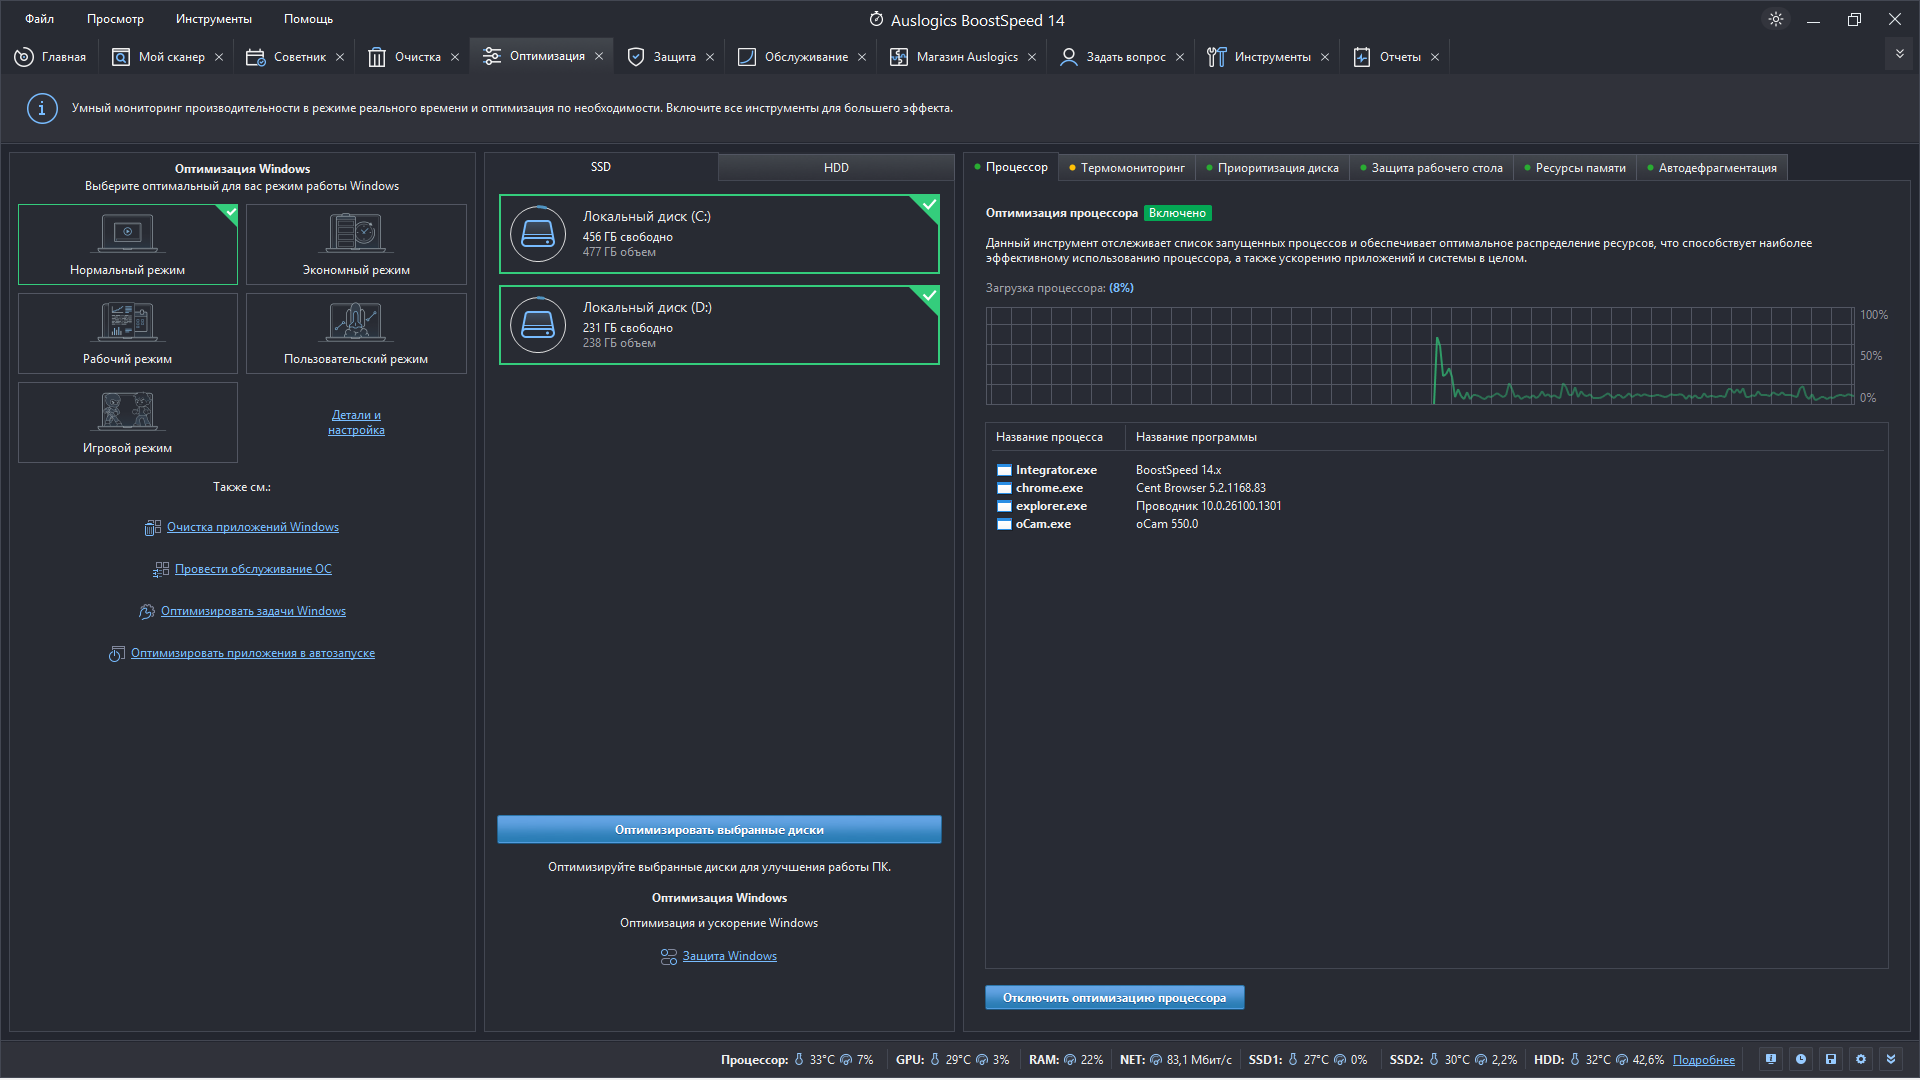Open settings gear in the status bar

point(1861,1059)
